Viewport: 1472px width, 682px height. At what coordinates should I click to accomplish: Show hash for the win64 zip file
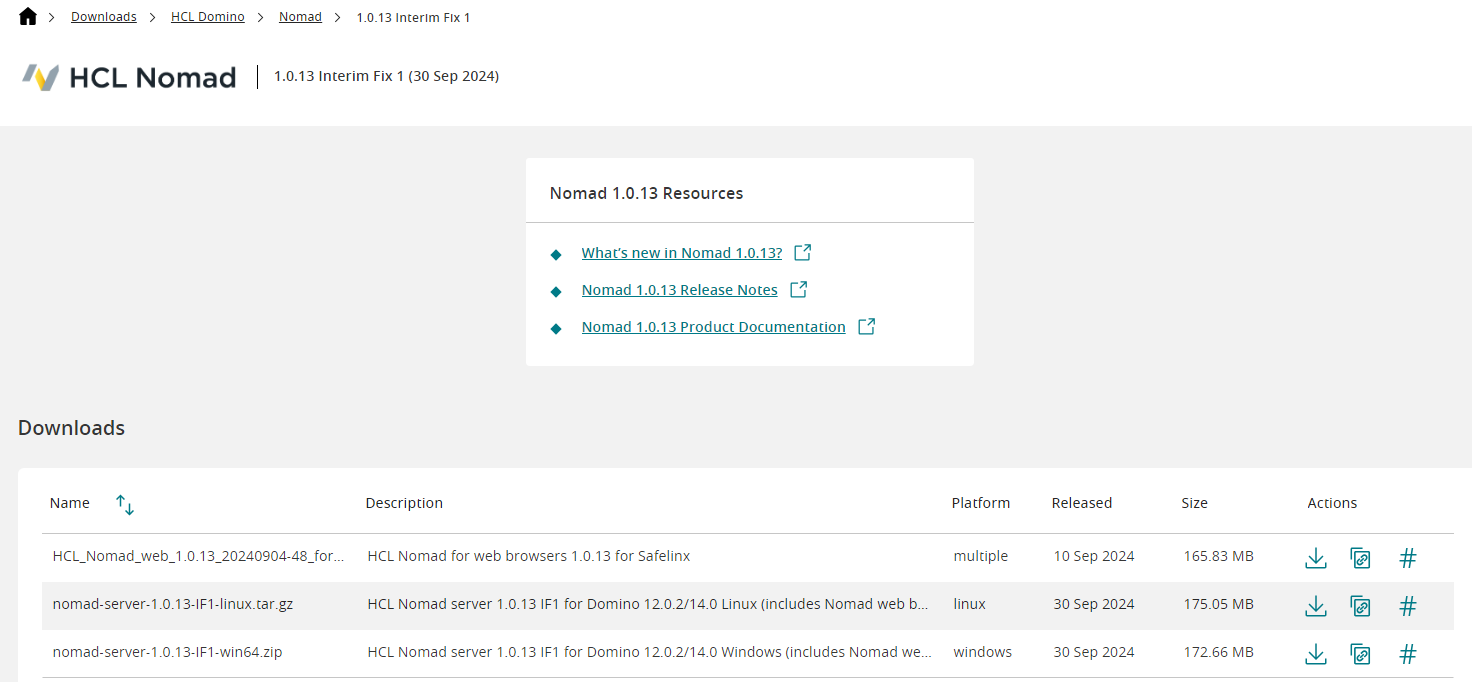point(1407,655)
